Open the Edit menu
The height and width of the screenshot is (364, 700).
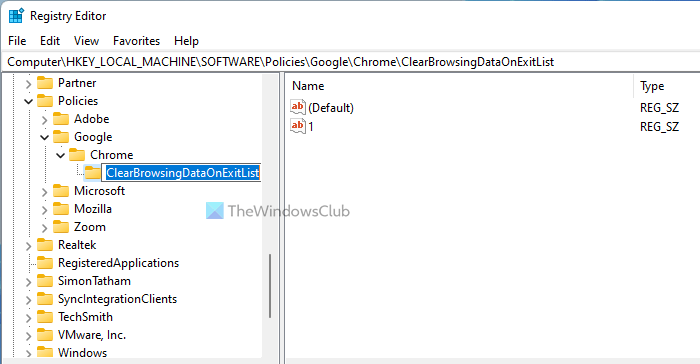pos(50,41)
